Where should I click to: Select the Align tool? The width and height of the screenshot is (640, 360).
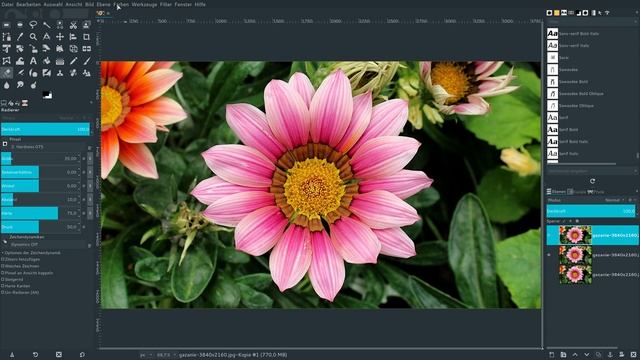73,37
